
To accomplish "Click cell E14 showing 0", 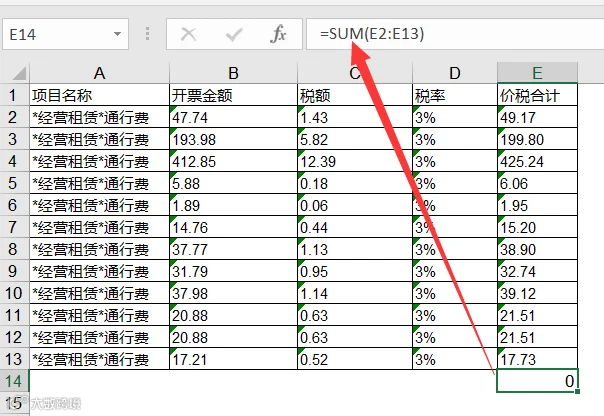I will [x=537, y=381].
